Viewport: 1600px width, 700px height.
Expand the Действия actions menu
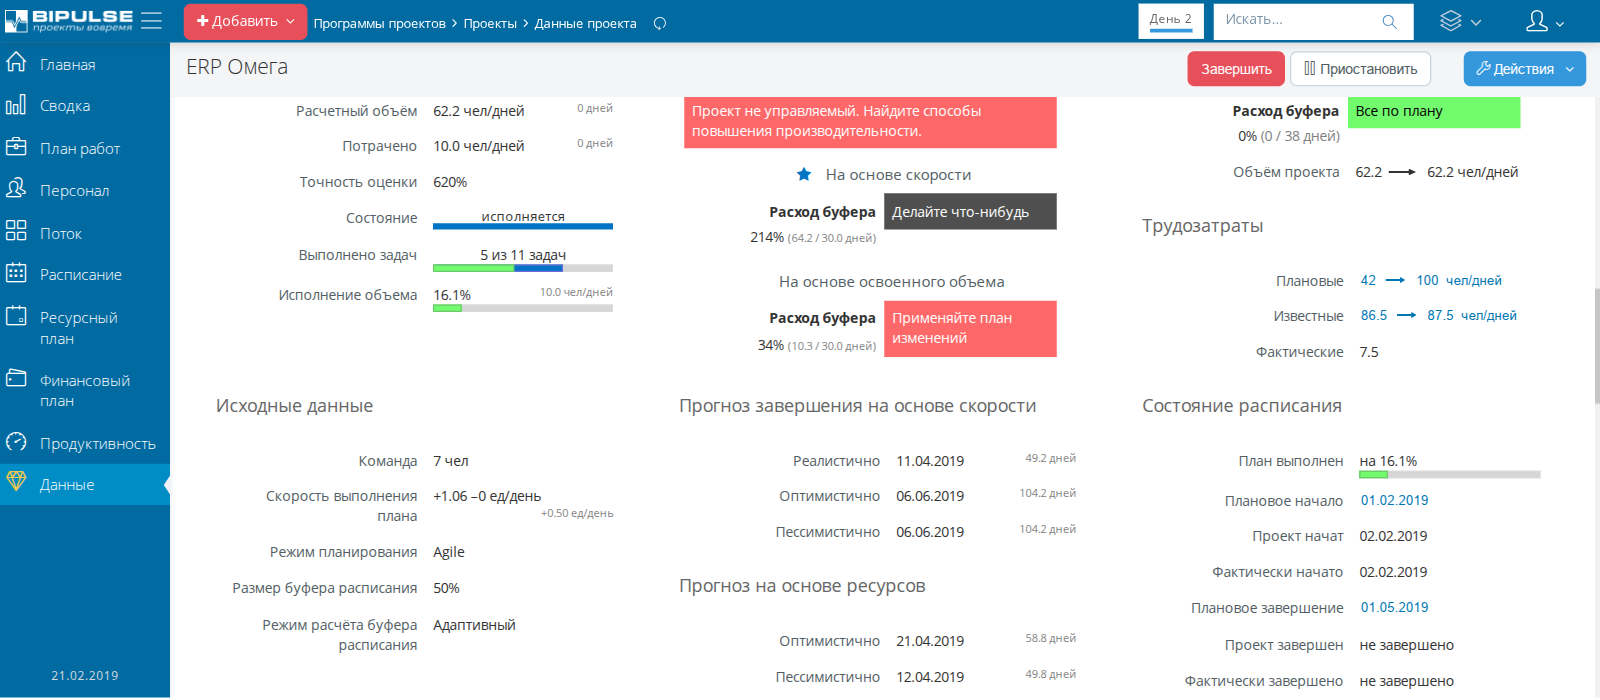tap(1524, 69)
